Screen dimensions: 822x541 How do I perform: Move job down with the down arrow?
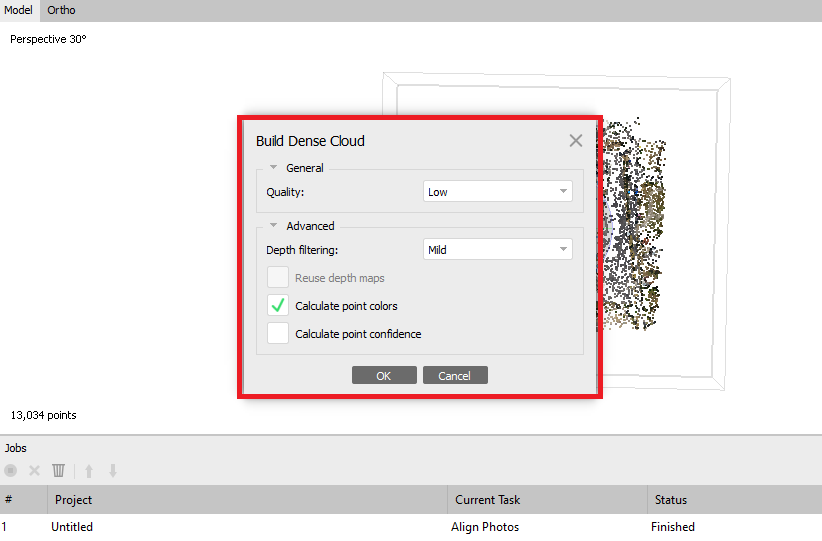113,470
